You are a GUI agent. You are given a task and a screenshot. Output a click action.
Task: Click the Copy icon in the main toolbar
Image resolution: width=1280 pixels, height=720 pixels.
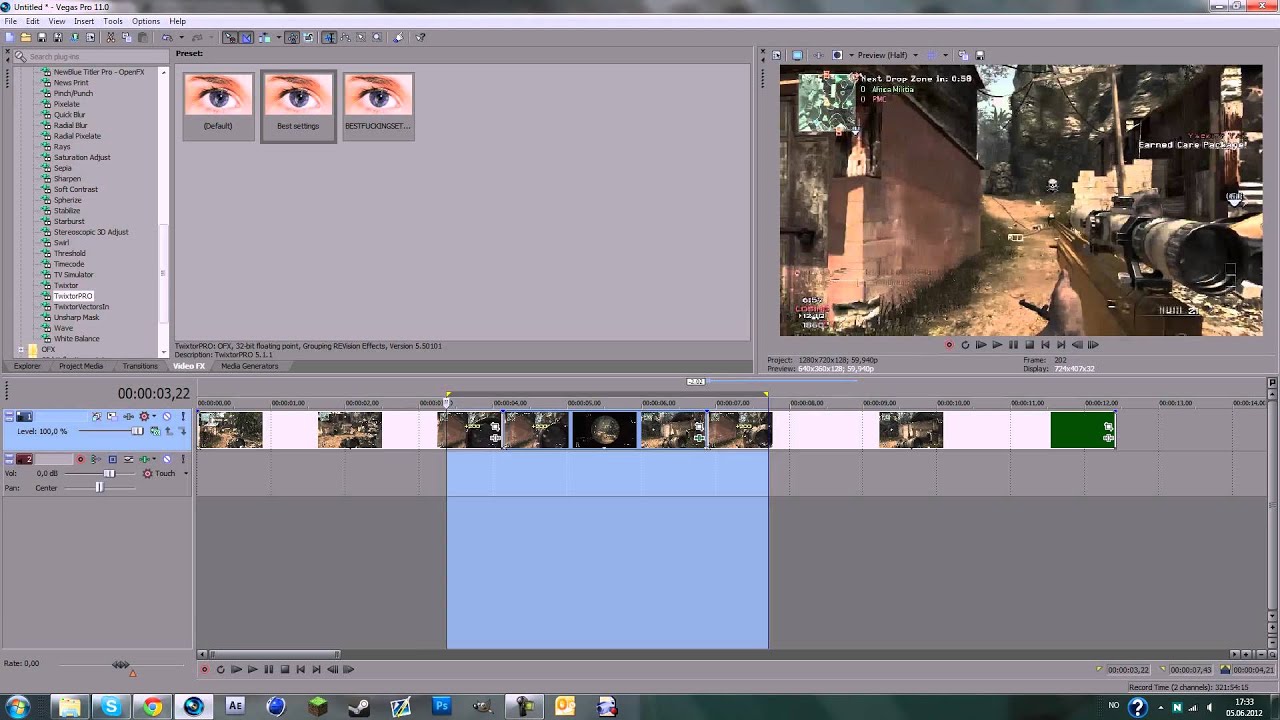[x=126, y=37]
